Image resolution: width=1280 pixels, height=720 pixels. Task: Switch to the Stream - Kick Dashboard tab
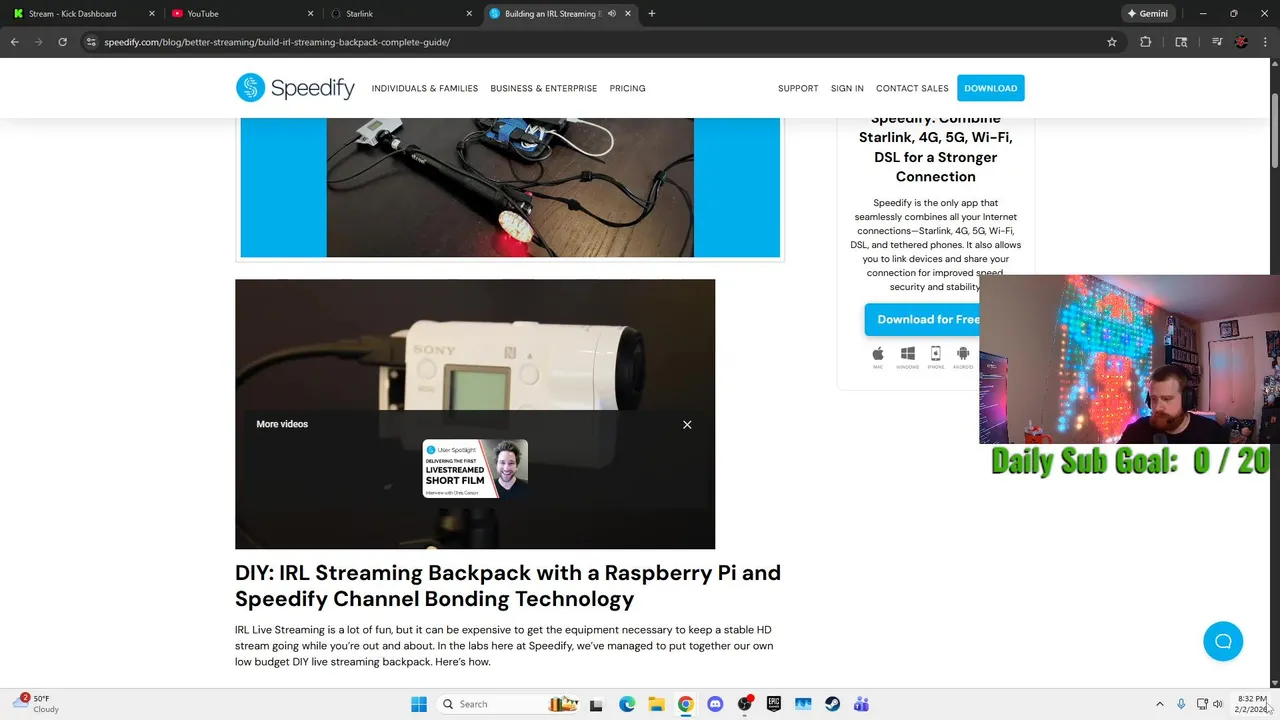(x=72, y=14)
